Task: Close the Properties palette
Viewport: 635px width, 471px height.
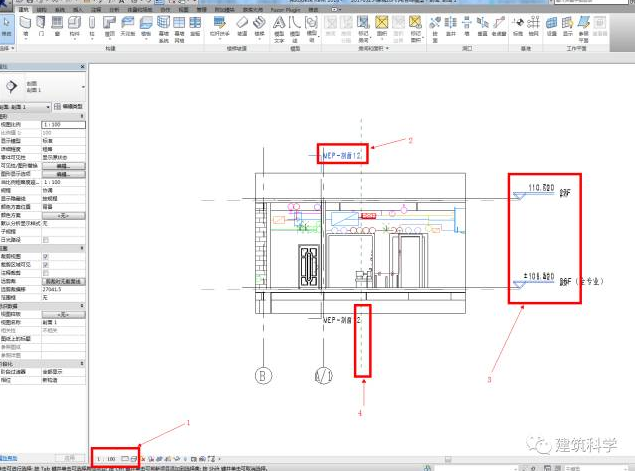Action: point(83,66)
